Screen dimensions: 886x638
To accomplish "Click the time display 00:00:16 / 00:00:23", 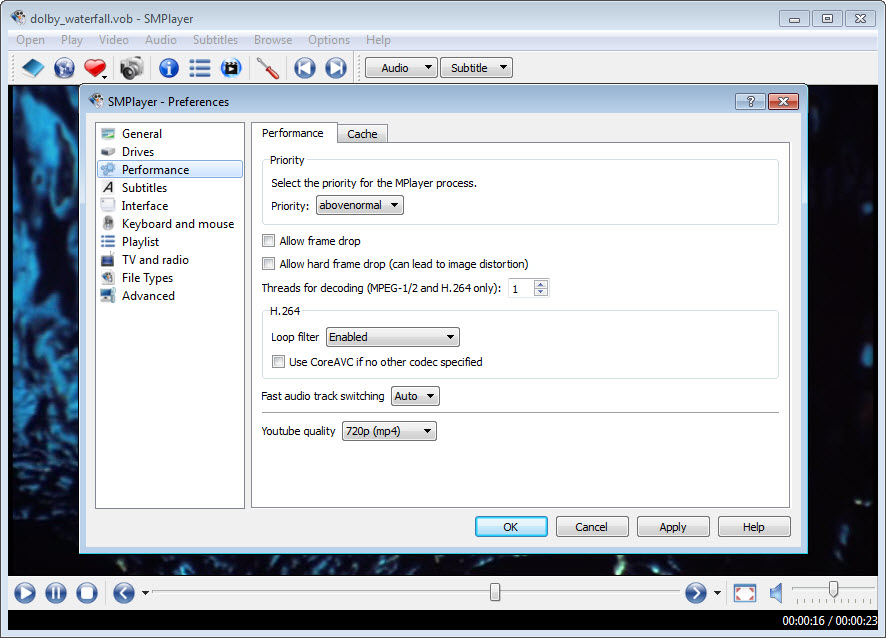I will pyautogui.click(x=829, y=620).
